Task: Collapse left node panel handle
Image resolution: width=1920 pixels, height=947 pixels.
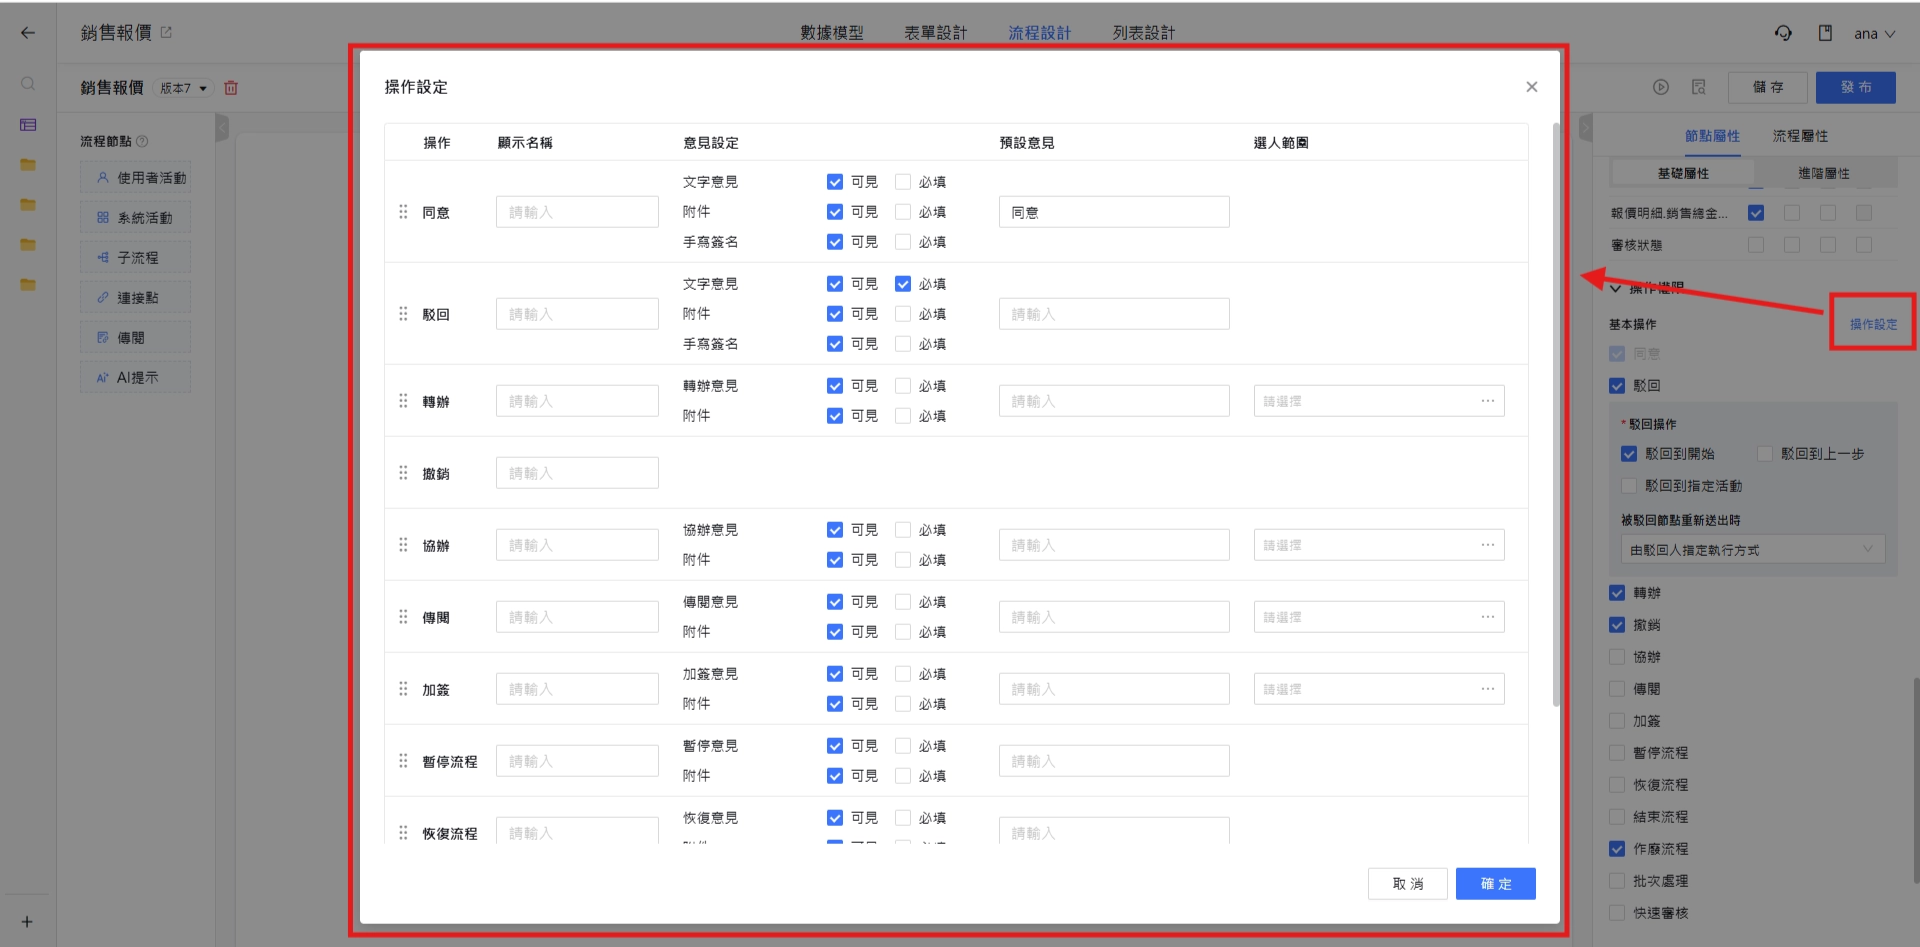Action: [222, 127]
